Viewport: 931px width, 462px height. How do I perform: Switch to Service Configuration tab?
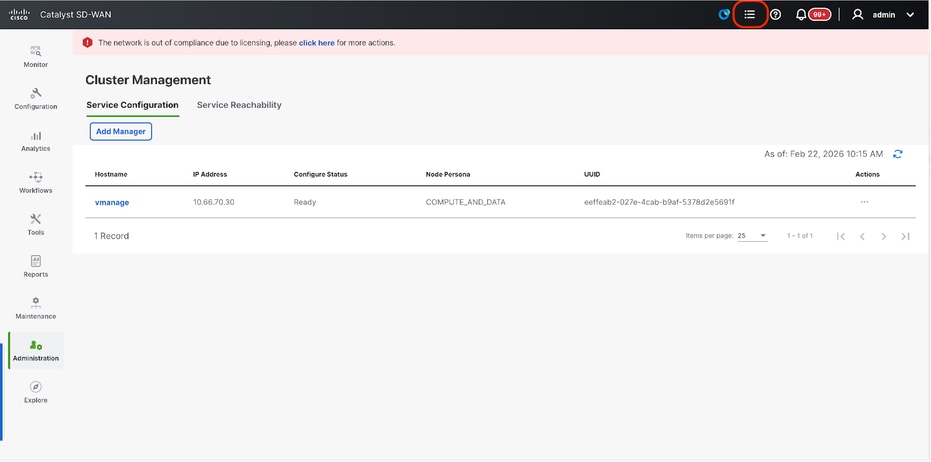tap(132, 105)
